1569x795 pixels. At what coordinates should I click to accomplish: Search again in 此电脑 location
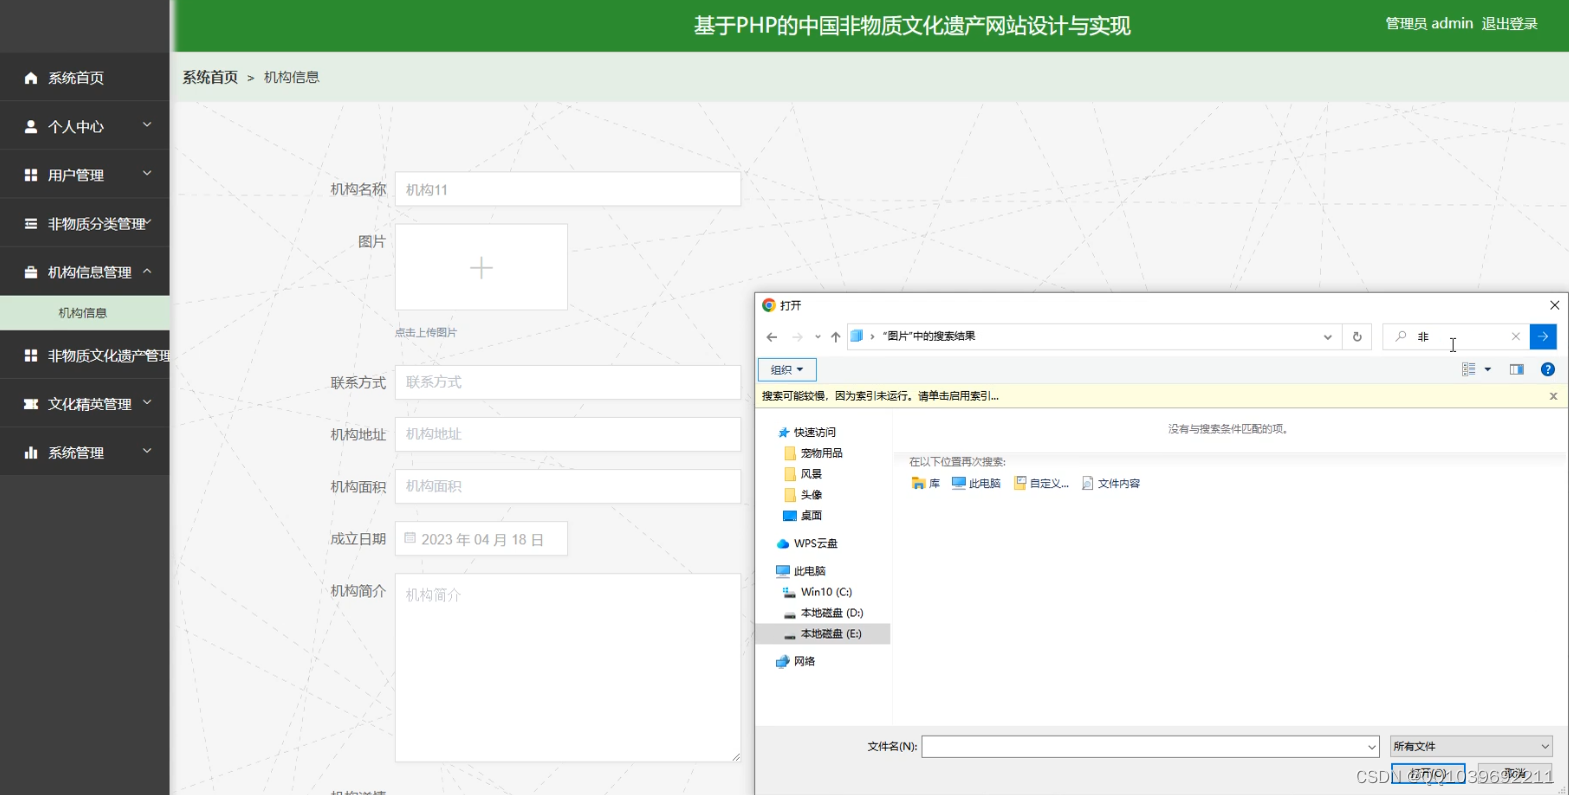pos(976,483)
